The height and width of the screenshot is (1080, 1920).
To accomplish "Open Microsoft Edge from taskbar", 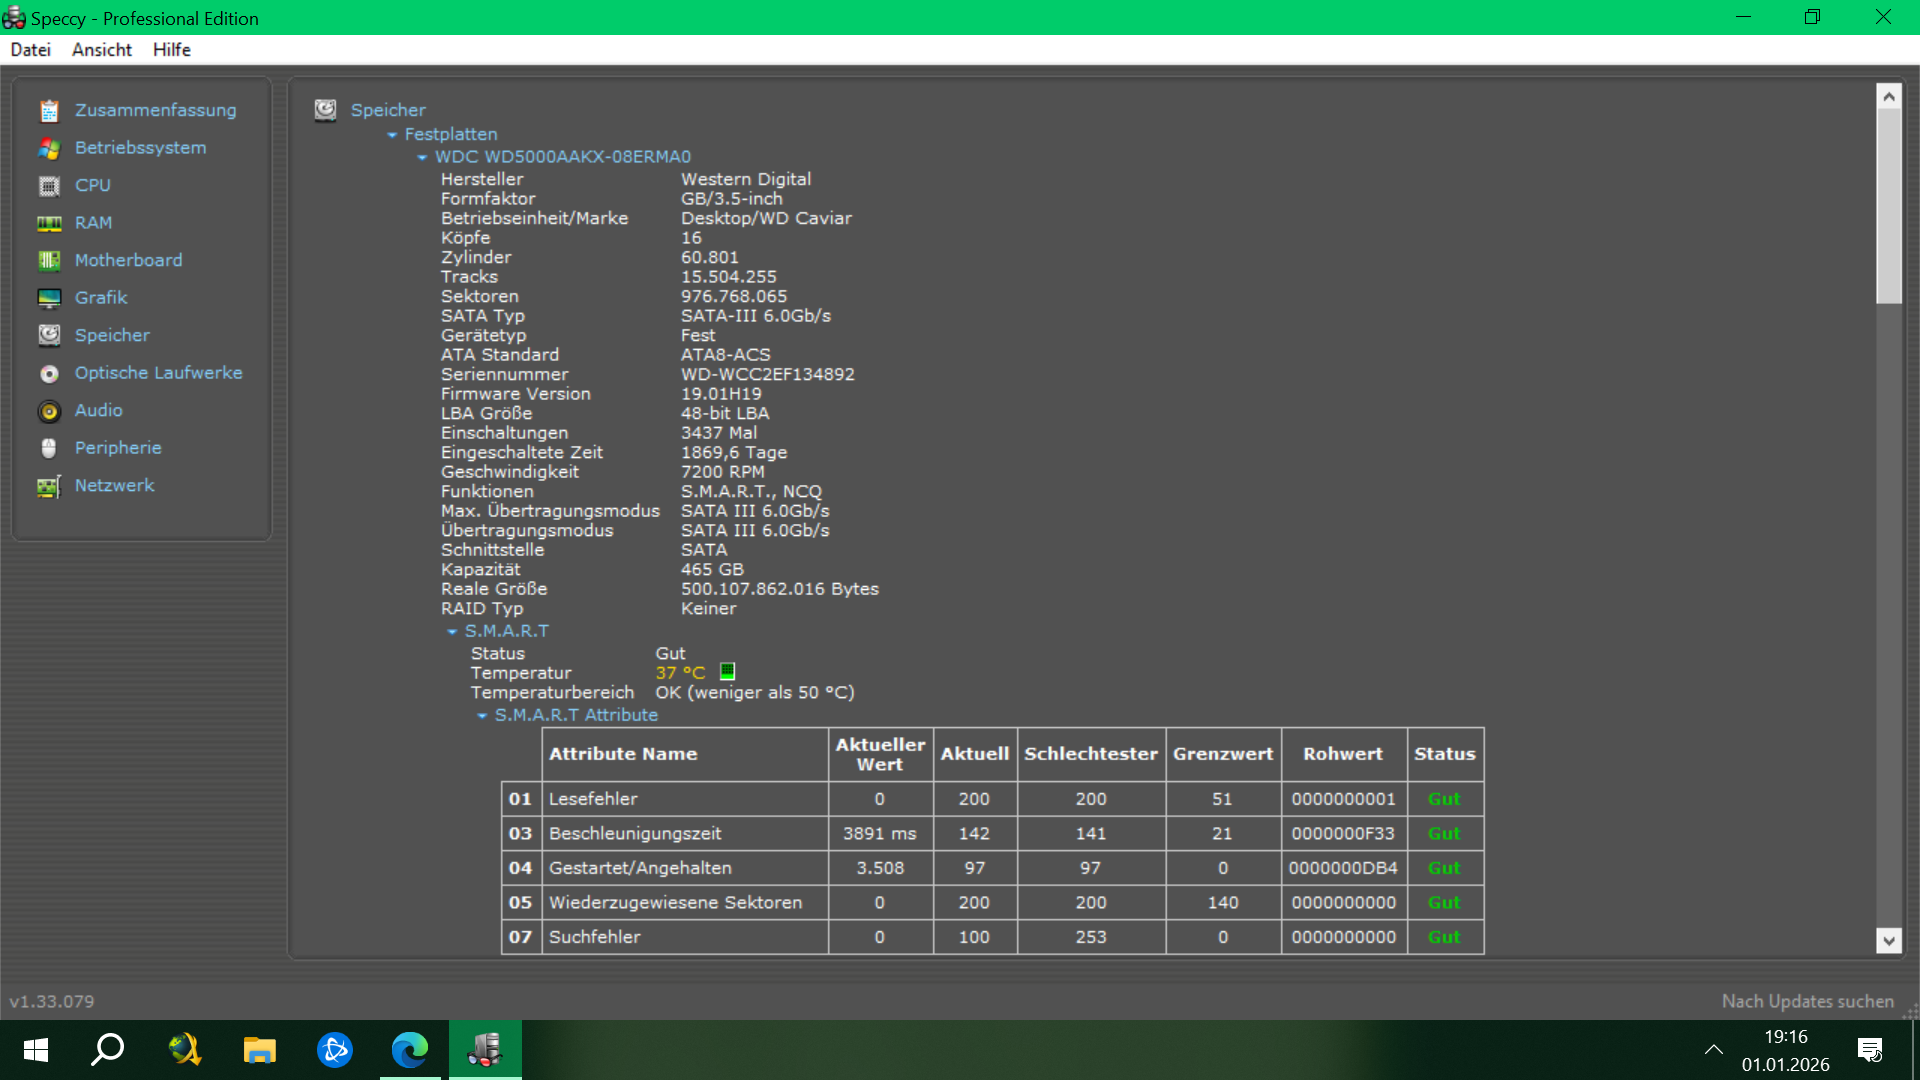I will coord(409,1050).
